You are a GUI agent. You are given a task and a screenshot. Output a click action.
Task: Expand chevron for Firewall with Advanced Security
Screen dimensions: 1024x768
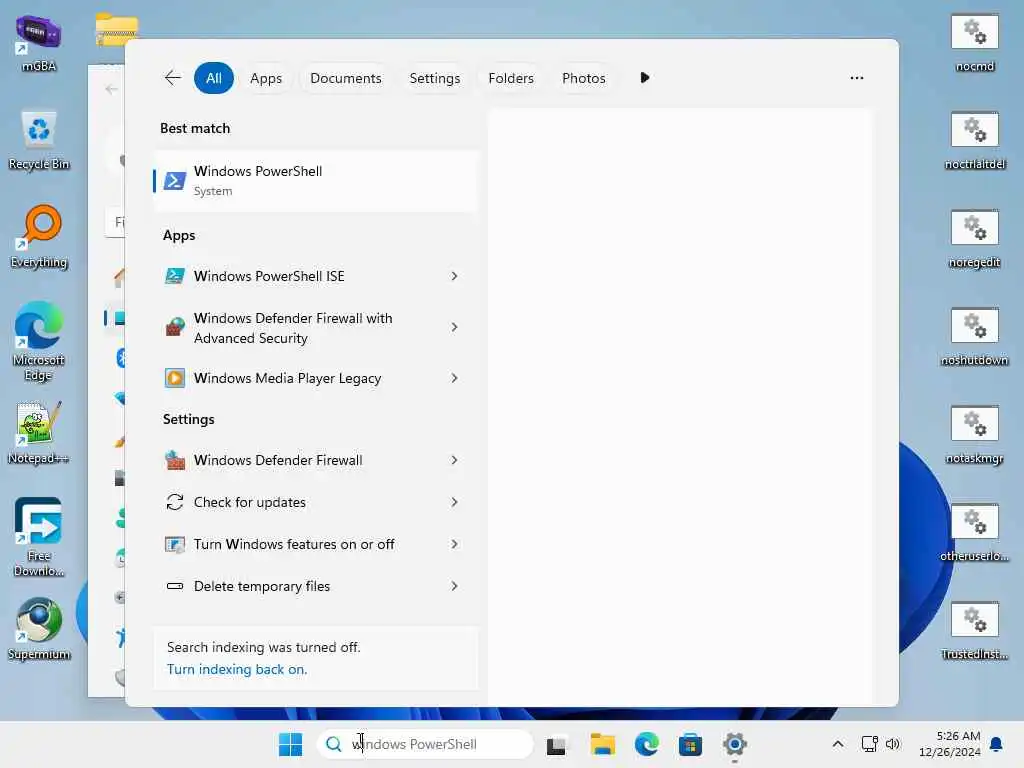[455, 327]
